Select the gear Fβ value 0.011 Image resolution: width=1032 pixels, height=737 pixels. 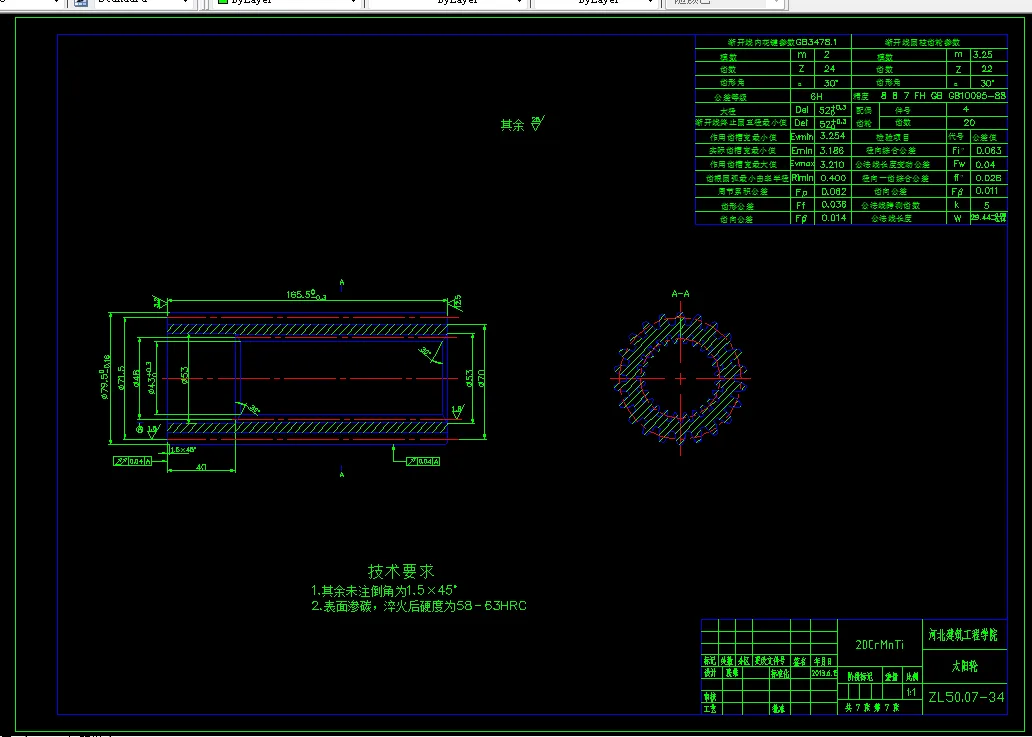click(x=989, y=191)
